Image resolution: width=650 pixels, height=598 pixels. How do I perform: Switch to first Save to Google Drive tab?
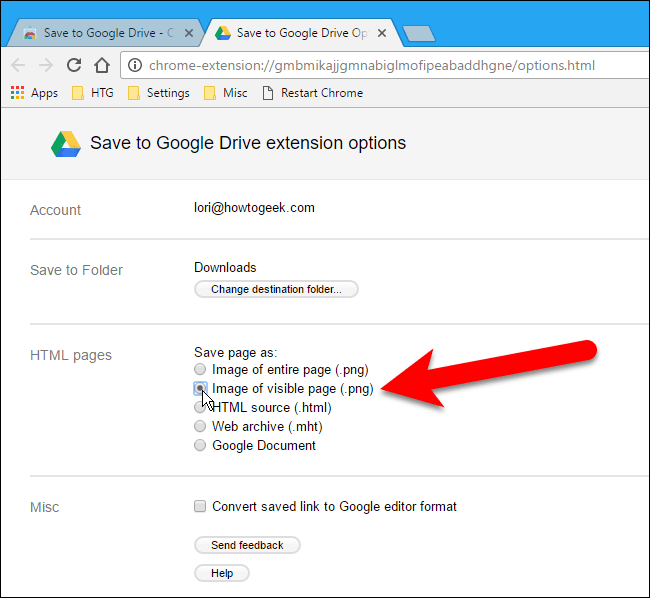coord(98,33)
